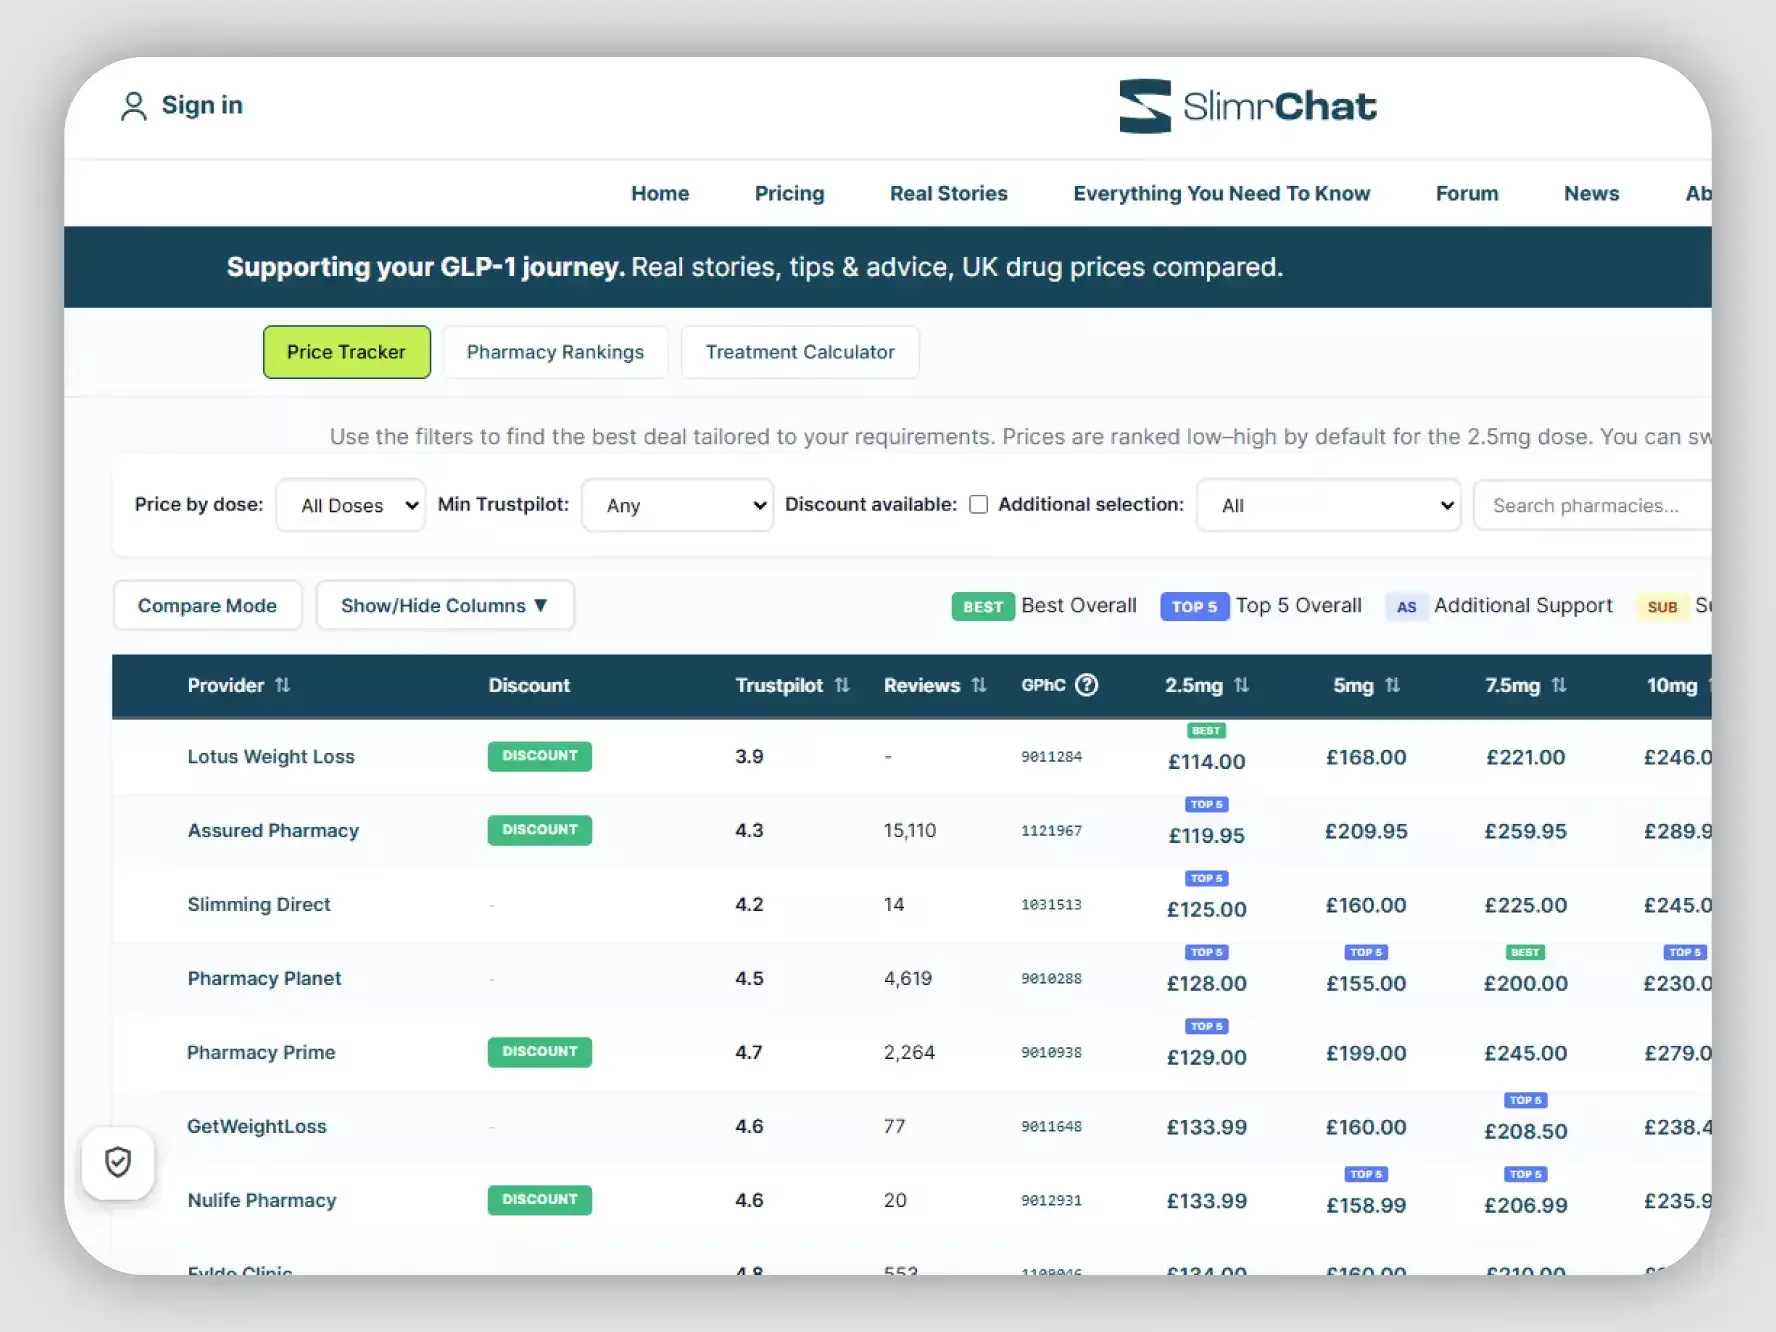The height and width of the screenshot is (1332, 1776).
Task: Sort by 2.5mg price arrows icon
Action: (x=1241, y=685)
